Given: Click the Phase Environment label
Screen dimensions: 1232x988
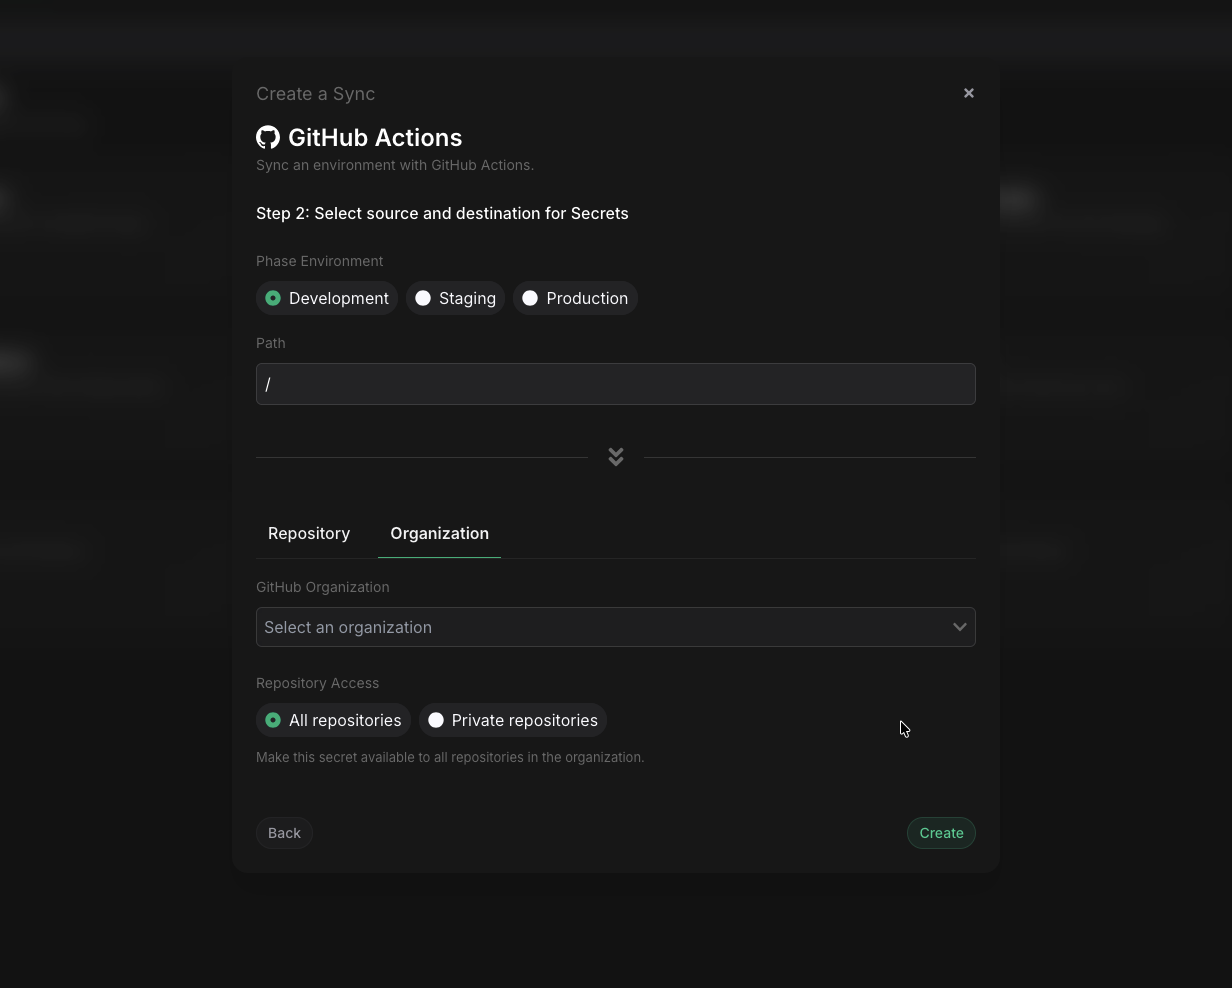Looking at the screenshot, I should tap(319, 261).
